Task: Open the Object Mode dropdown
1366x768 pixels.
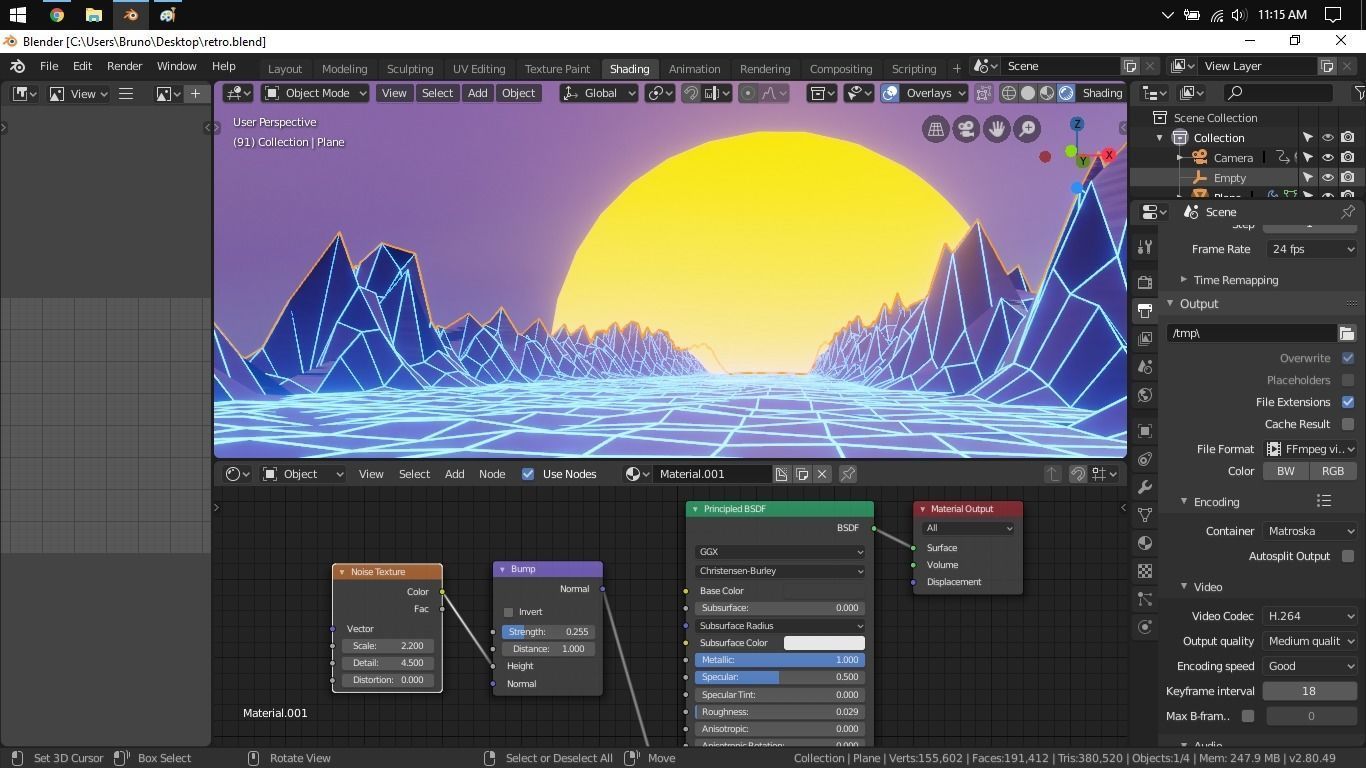Action: tap(315, 93)
